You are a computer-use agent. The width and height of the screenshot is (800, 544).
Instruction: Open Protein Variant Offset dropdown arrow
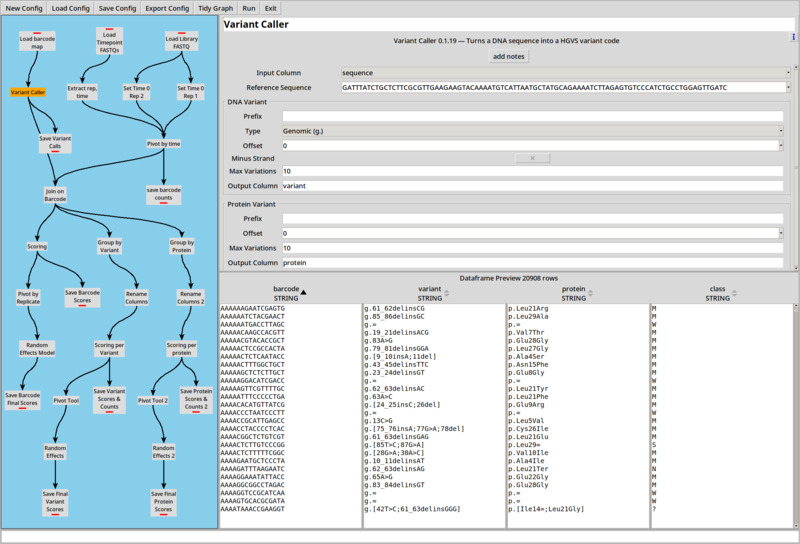click(x=781, y=233)
